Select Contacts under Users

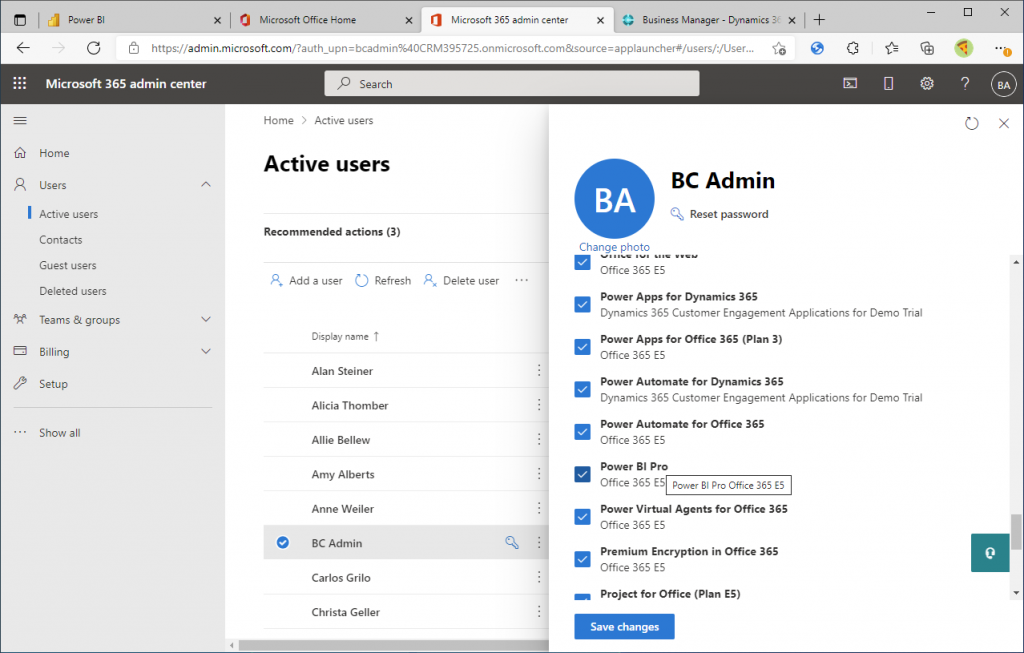(x=61, y=240)
